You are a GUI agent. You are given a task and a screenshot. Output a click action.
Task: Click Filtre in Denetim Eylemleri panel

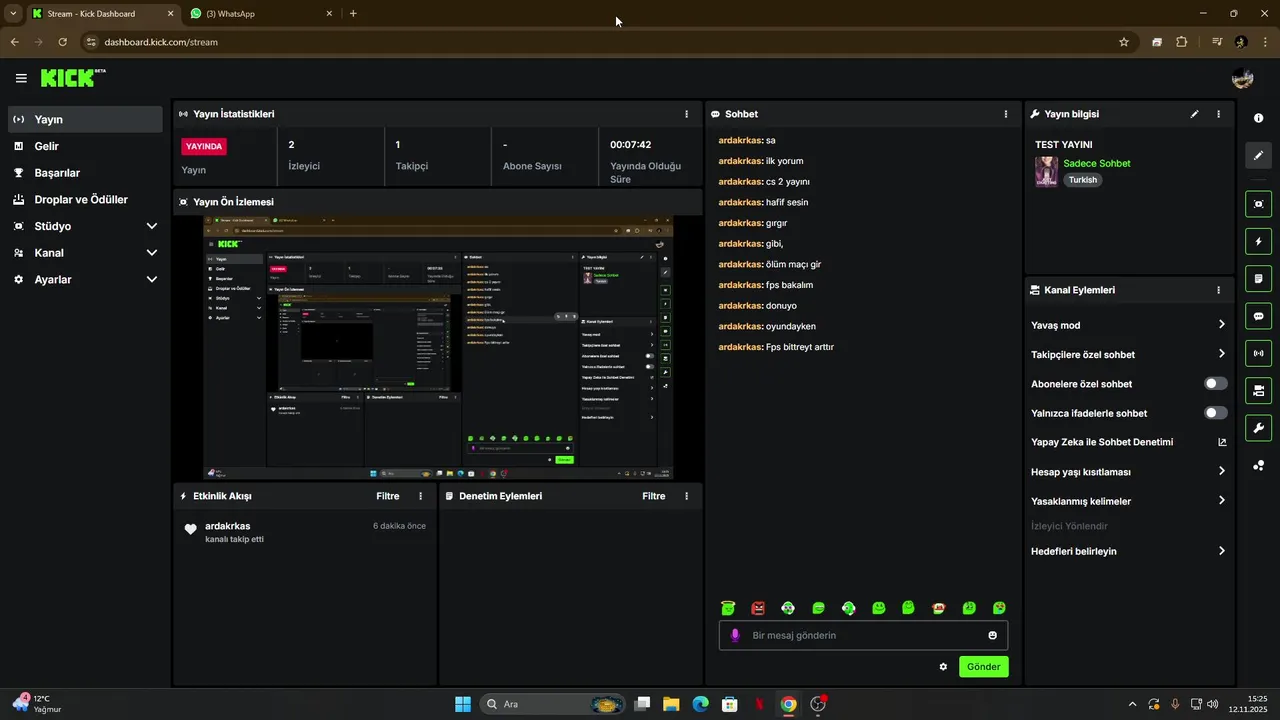point(654,496)
